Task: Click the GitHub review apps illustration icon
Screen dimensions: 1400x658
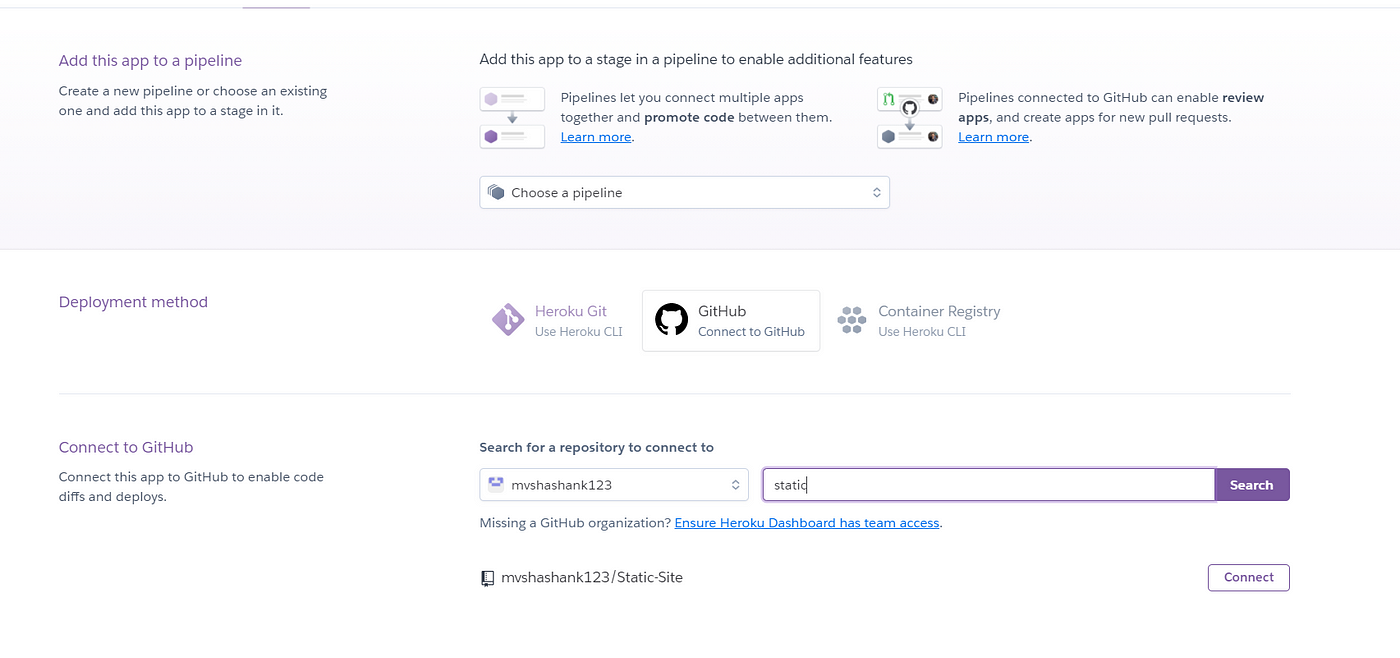Action: tap(910, 118)
